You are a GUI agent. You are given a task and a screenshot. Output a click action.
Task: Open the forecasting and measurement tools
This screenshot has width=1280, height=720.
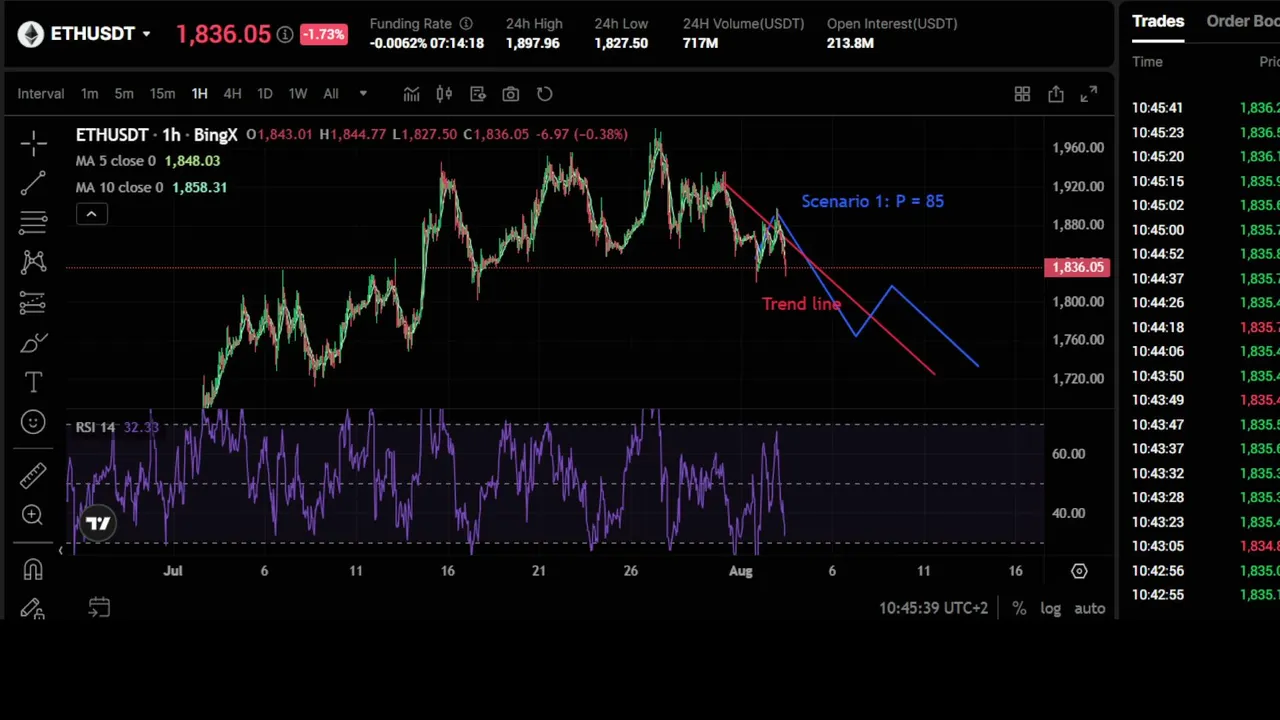click(x=33, y=302)
